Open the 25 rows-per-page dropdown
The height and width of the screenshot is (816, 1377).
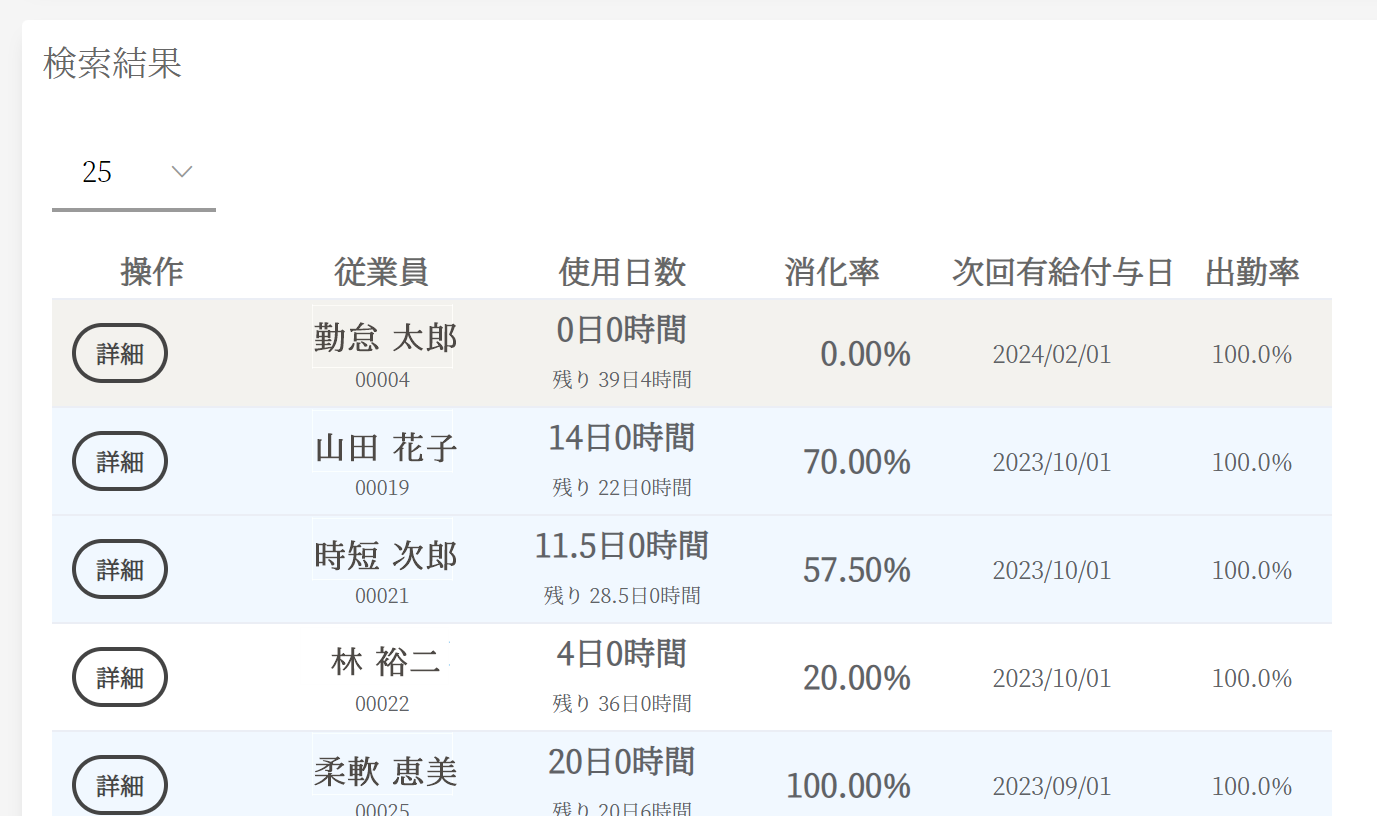[133, 172]
